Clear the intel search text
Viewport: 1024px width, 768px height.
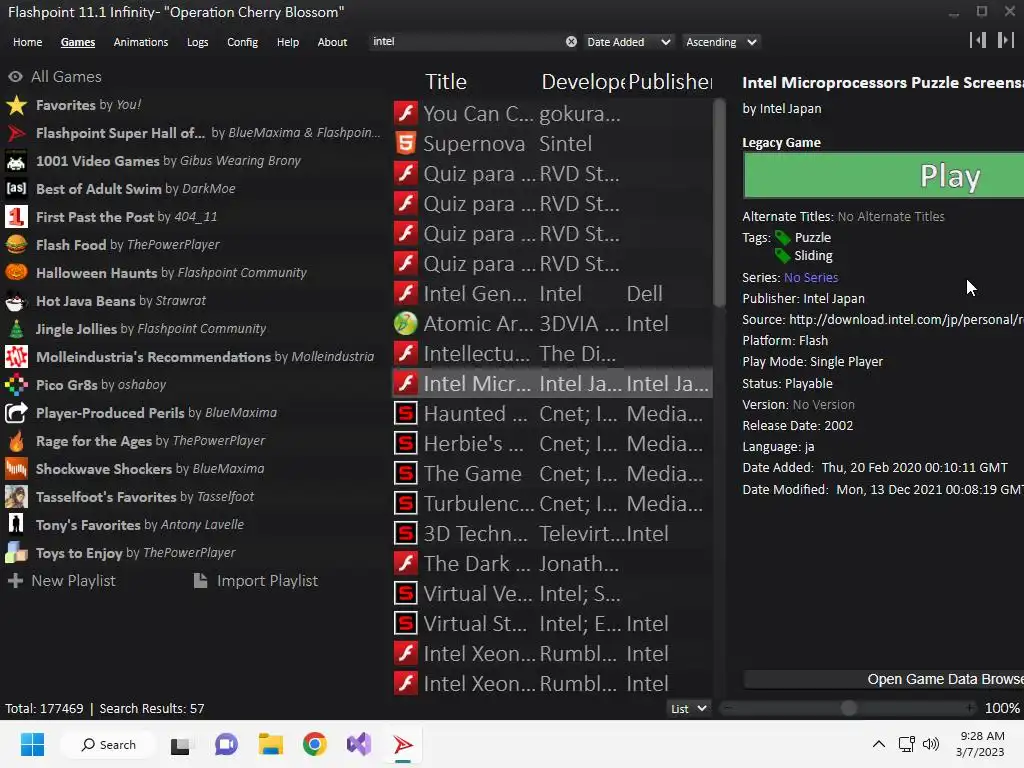point(571,42)
